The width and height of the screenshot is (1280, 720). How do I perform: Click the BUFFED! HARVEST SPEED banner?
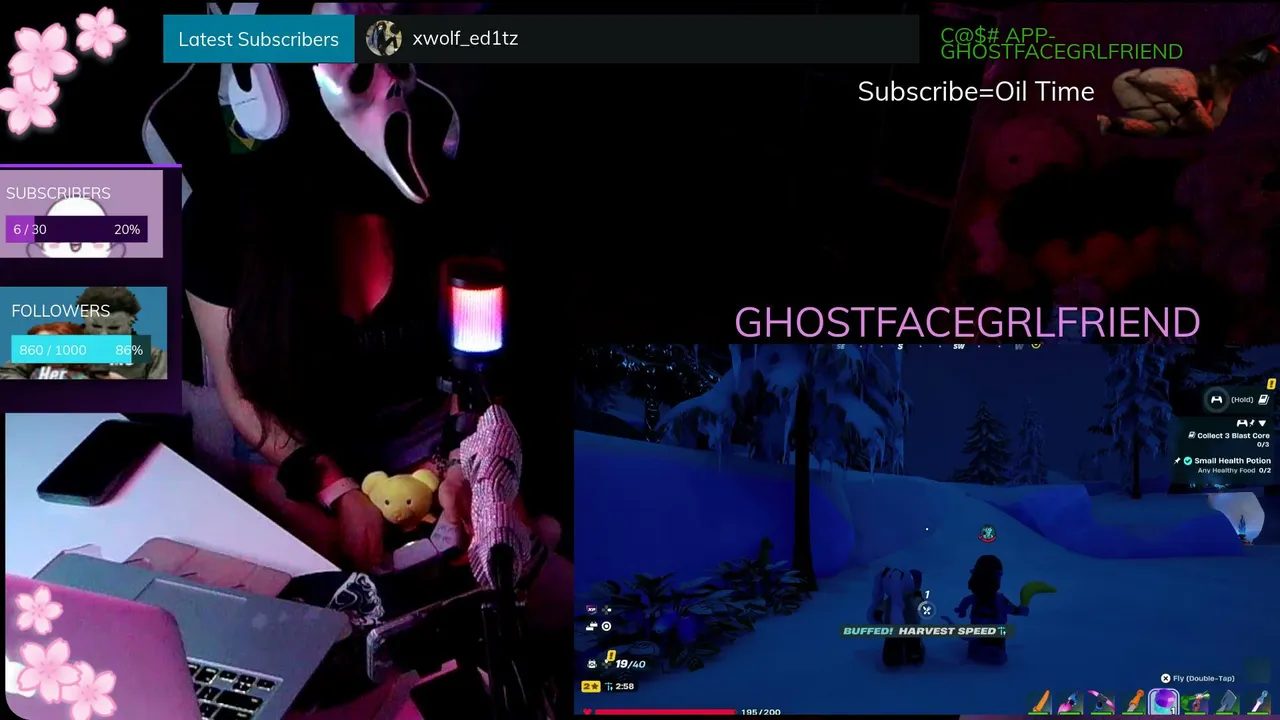coord(924,631)
